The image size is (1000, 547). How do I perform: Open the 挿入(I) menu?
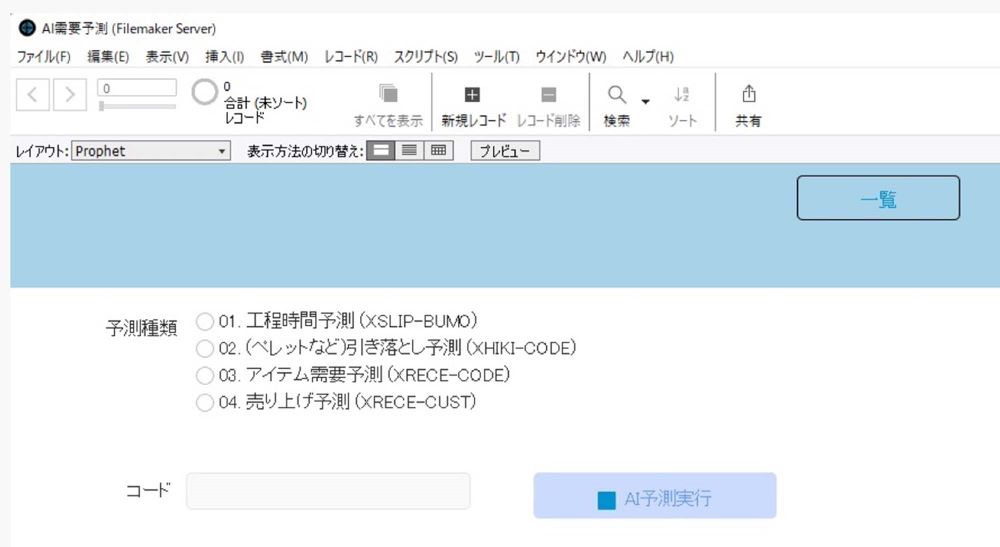pyautogui.click(x=224, y=57)
